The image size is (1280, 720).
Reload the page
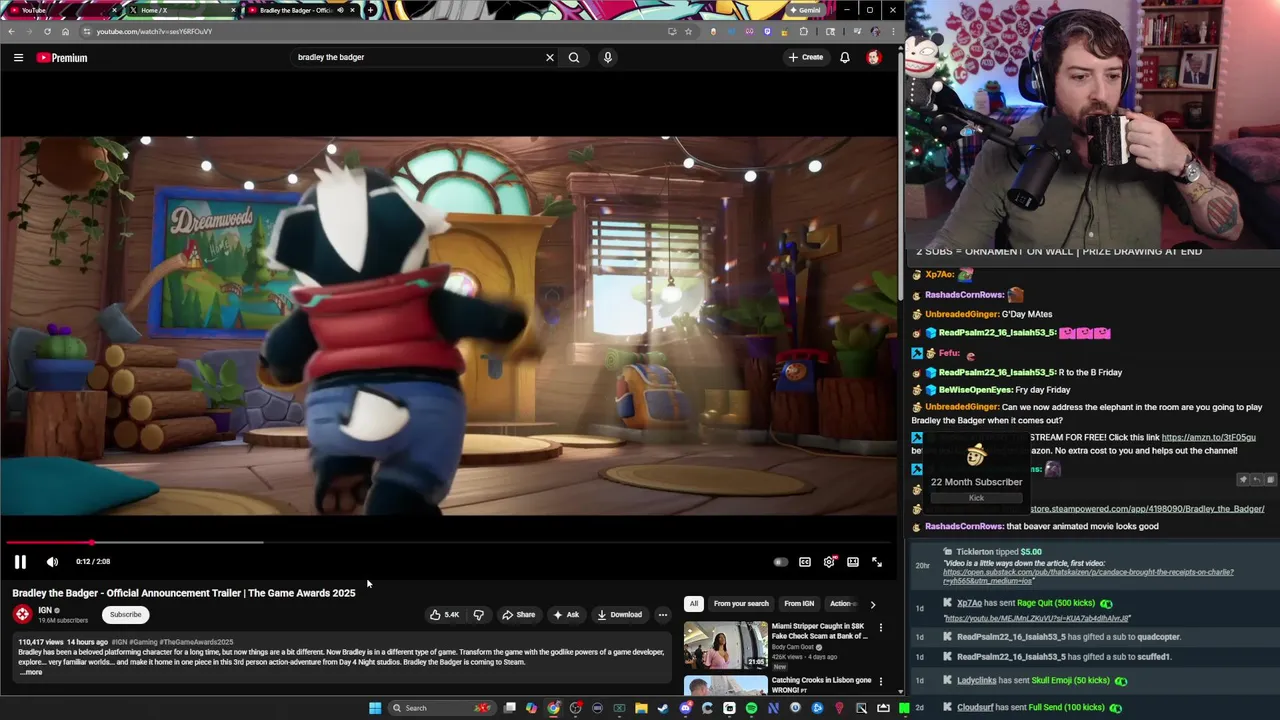click(47, 31)
